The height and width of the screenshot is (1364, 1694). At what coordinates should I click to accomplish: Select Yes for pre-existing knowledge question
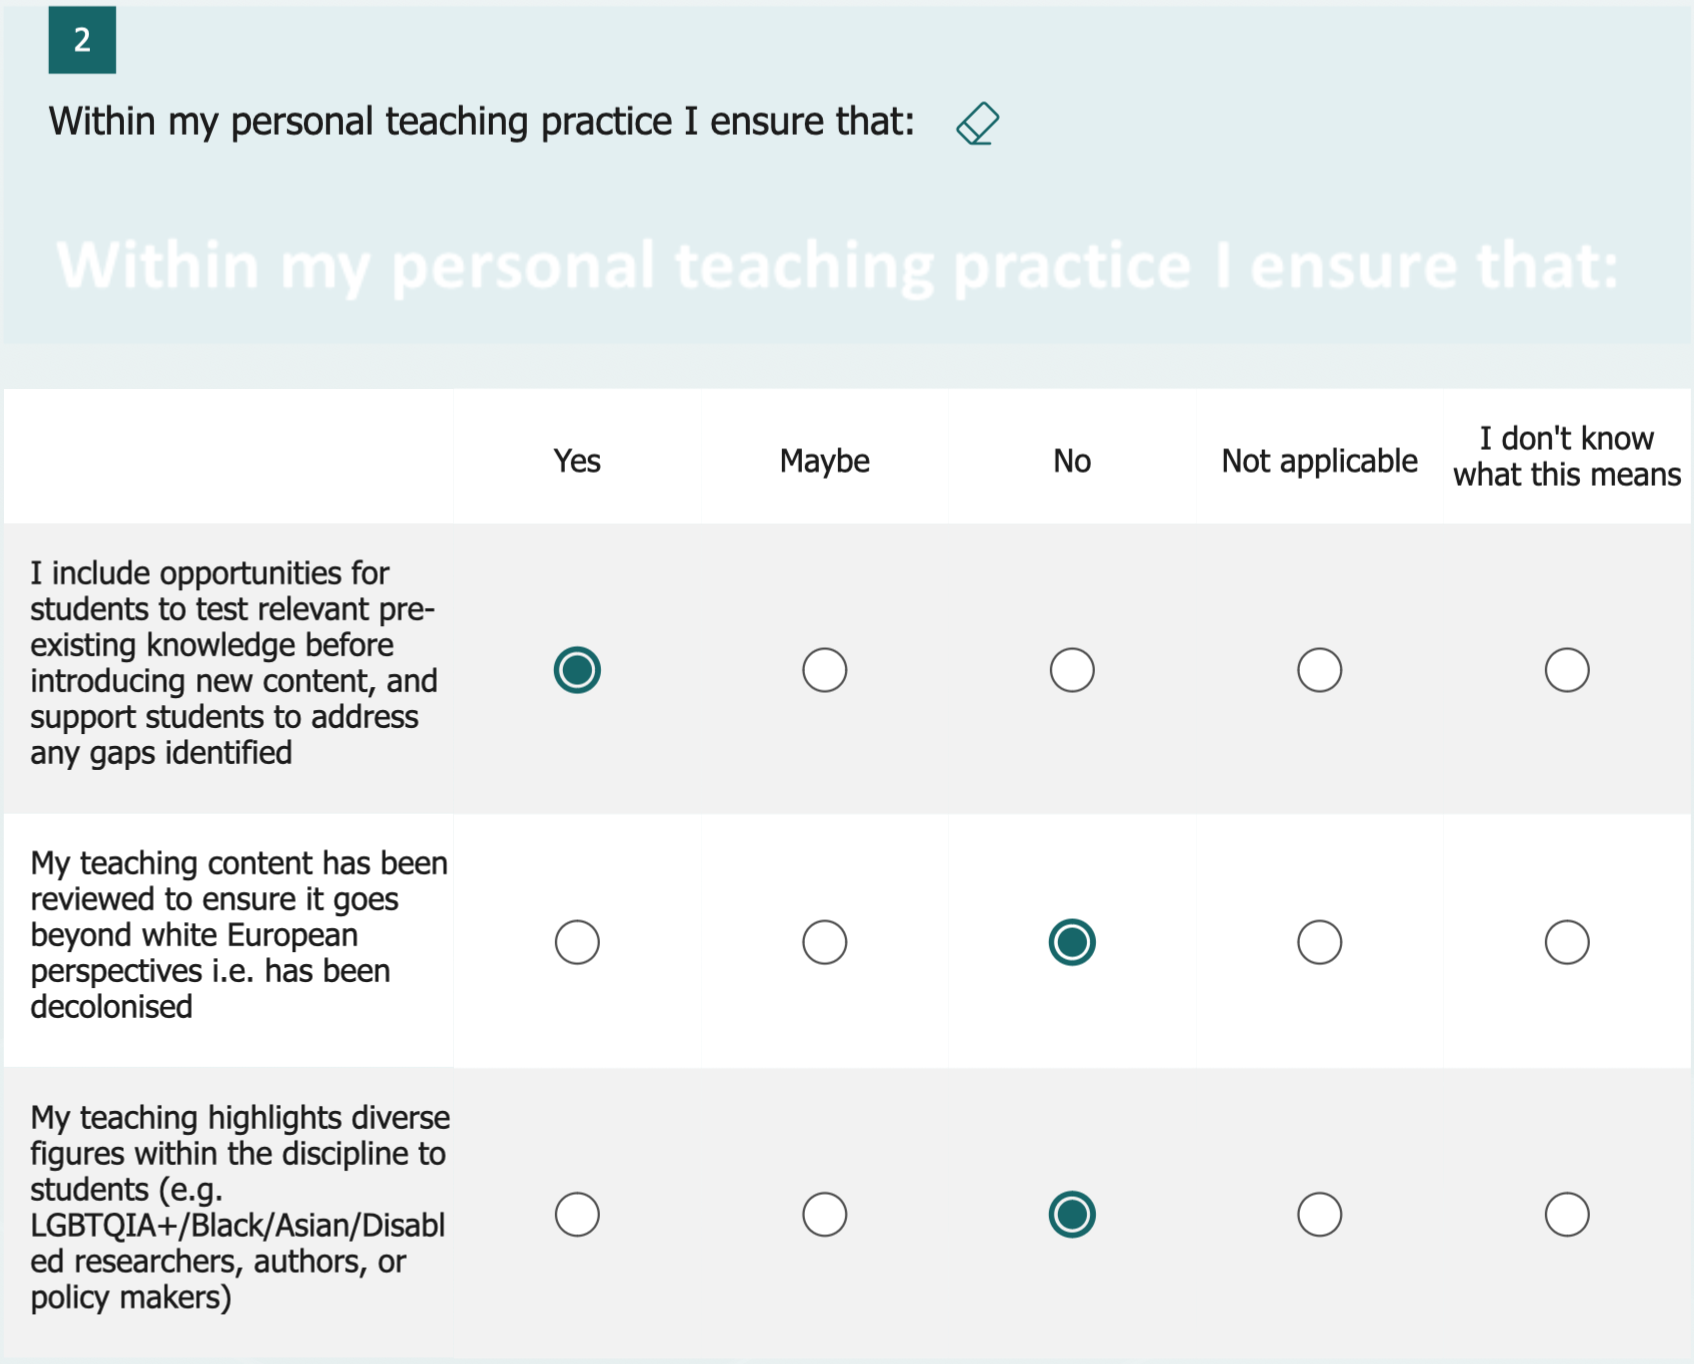[x=577, y=670]
